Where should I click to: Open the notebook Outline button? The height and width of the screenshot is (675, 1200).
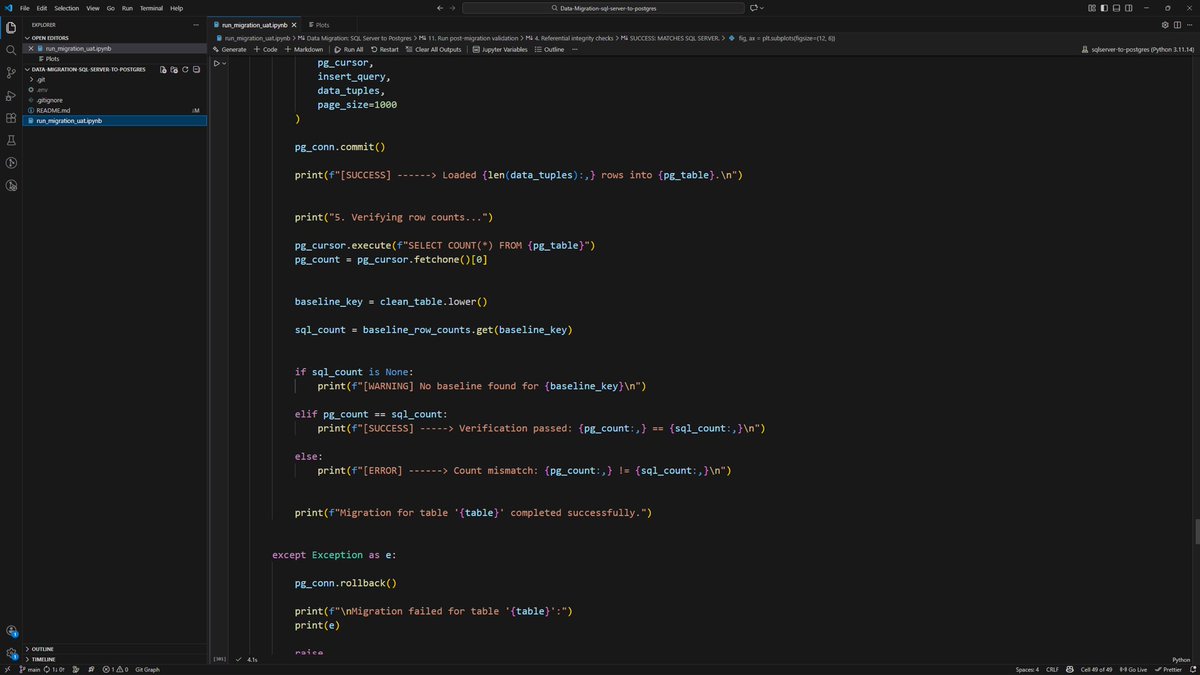550,49
